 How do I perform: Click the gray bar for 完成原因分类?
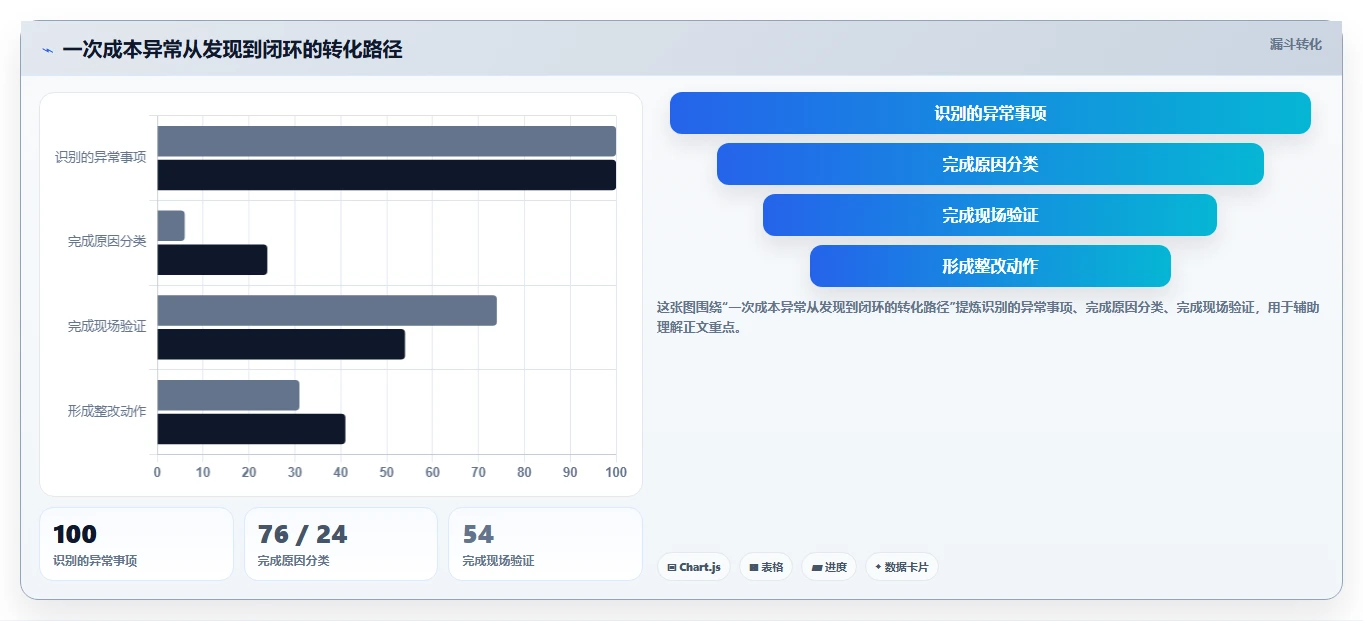point(171,226)
